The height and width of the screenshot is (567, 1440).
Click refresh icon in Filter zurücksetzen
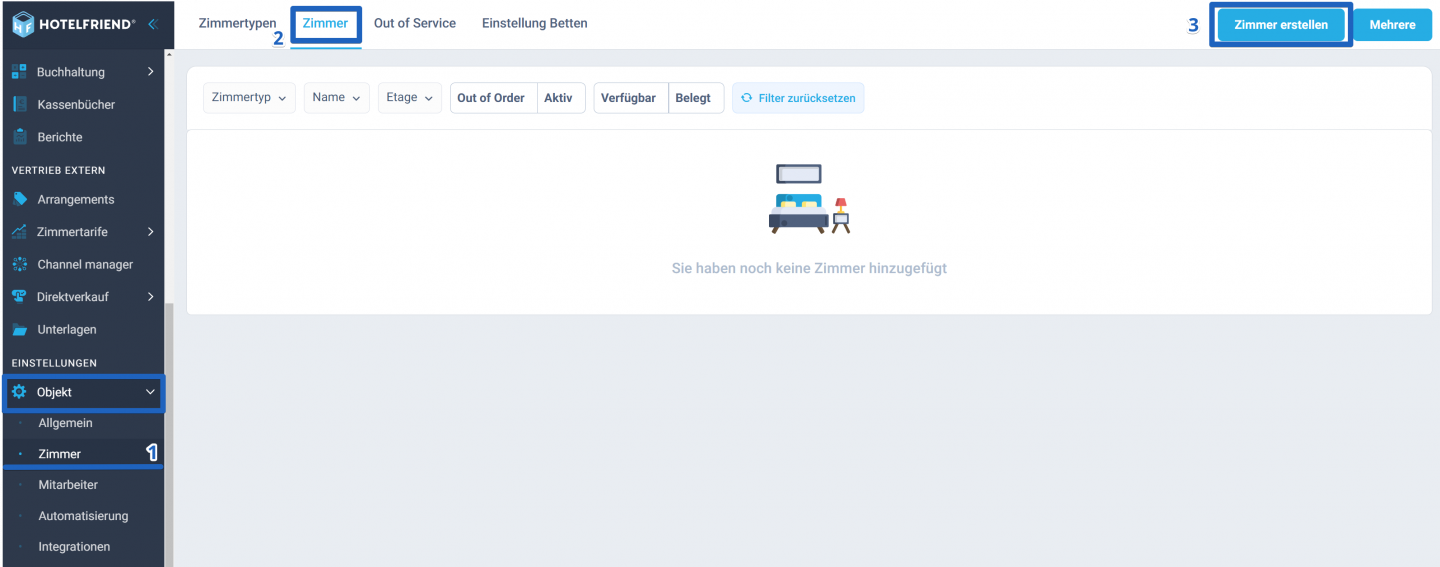pyautogui.click(x=746, y=98)
